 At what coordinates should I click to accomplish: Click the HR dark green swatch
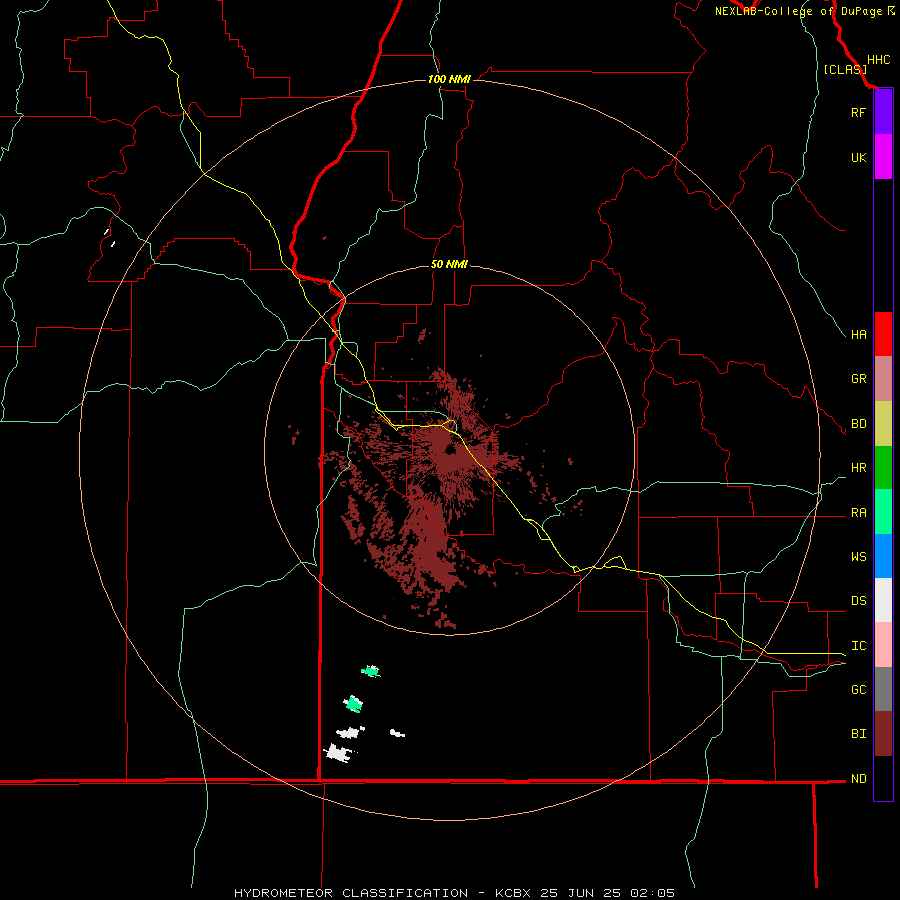pyautogui.click(x=883, y=468)
